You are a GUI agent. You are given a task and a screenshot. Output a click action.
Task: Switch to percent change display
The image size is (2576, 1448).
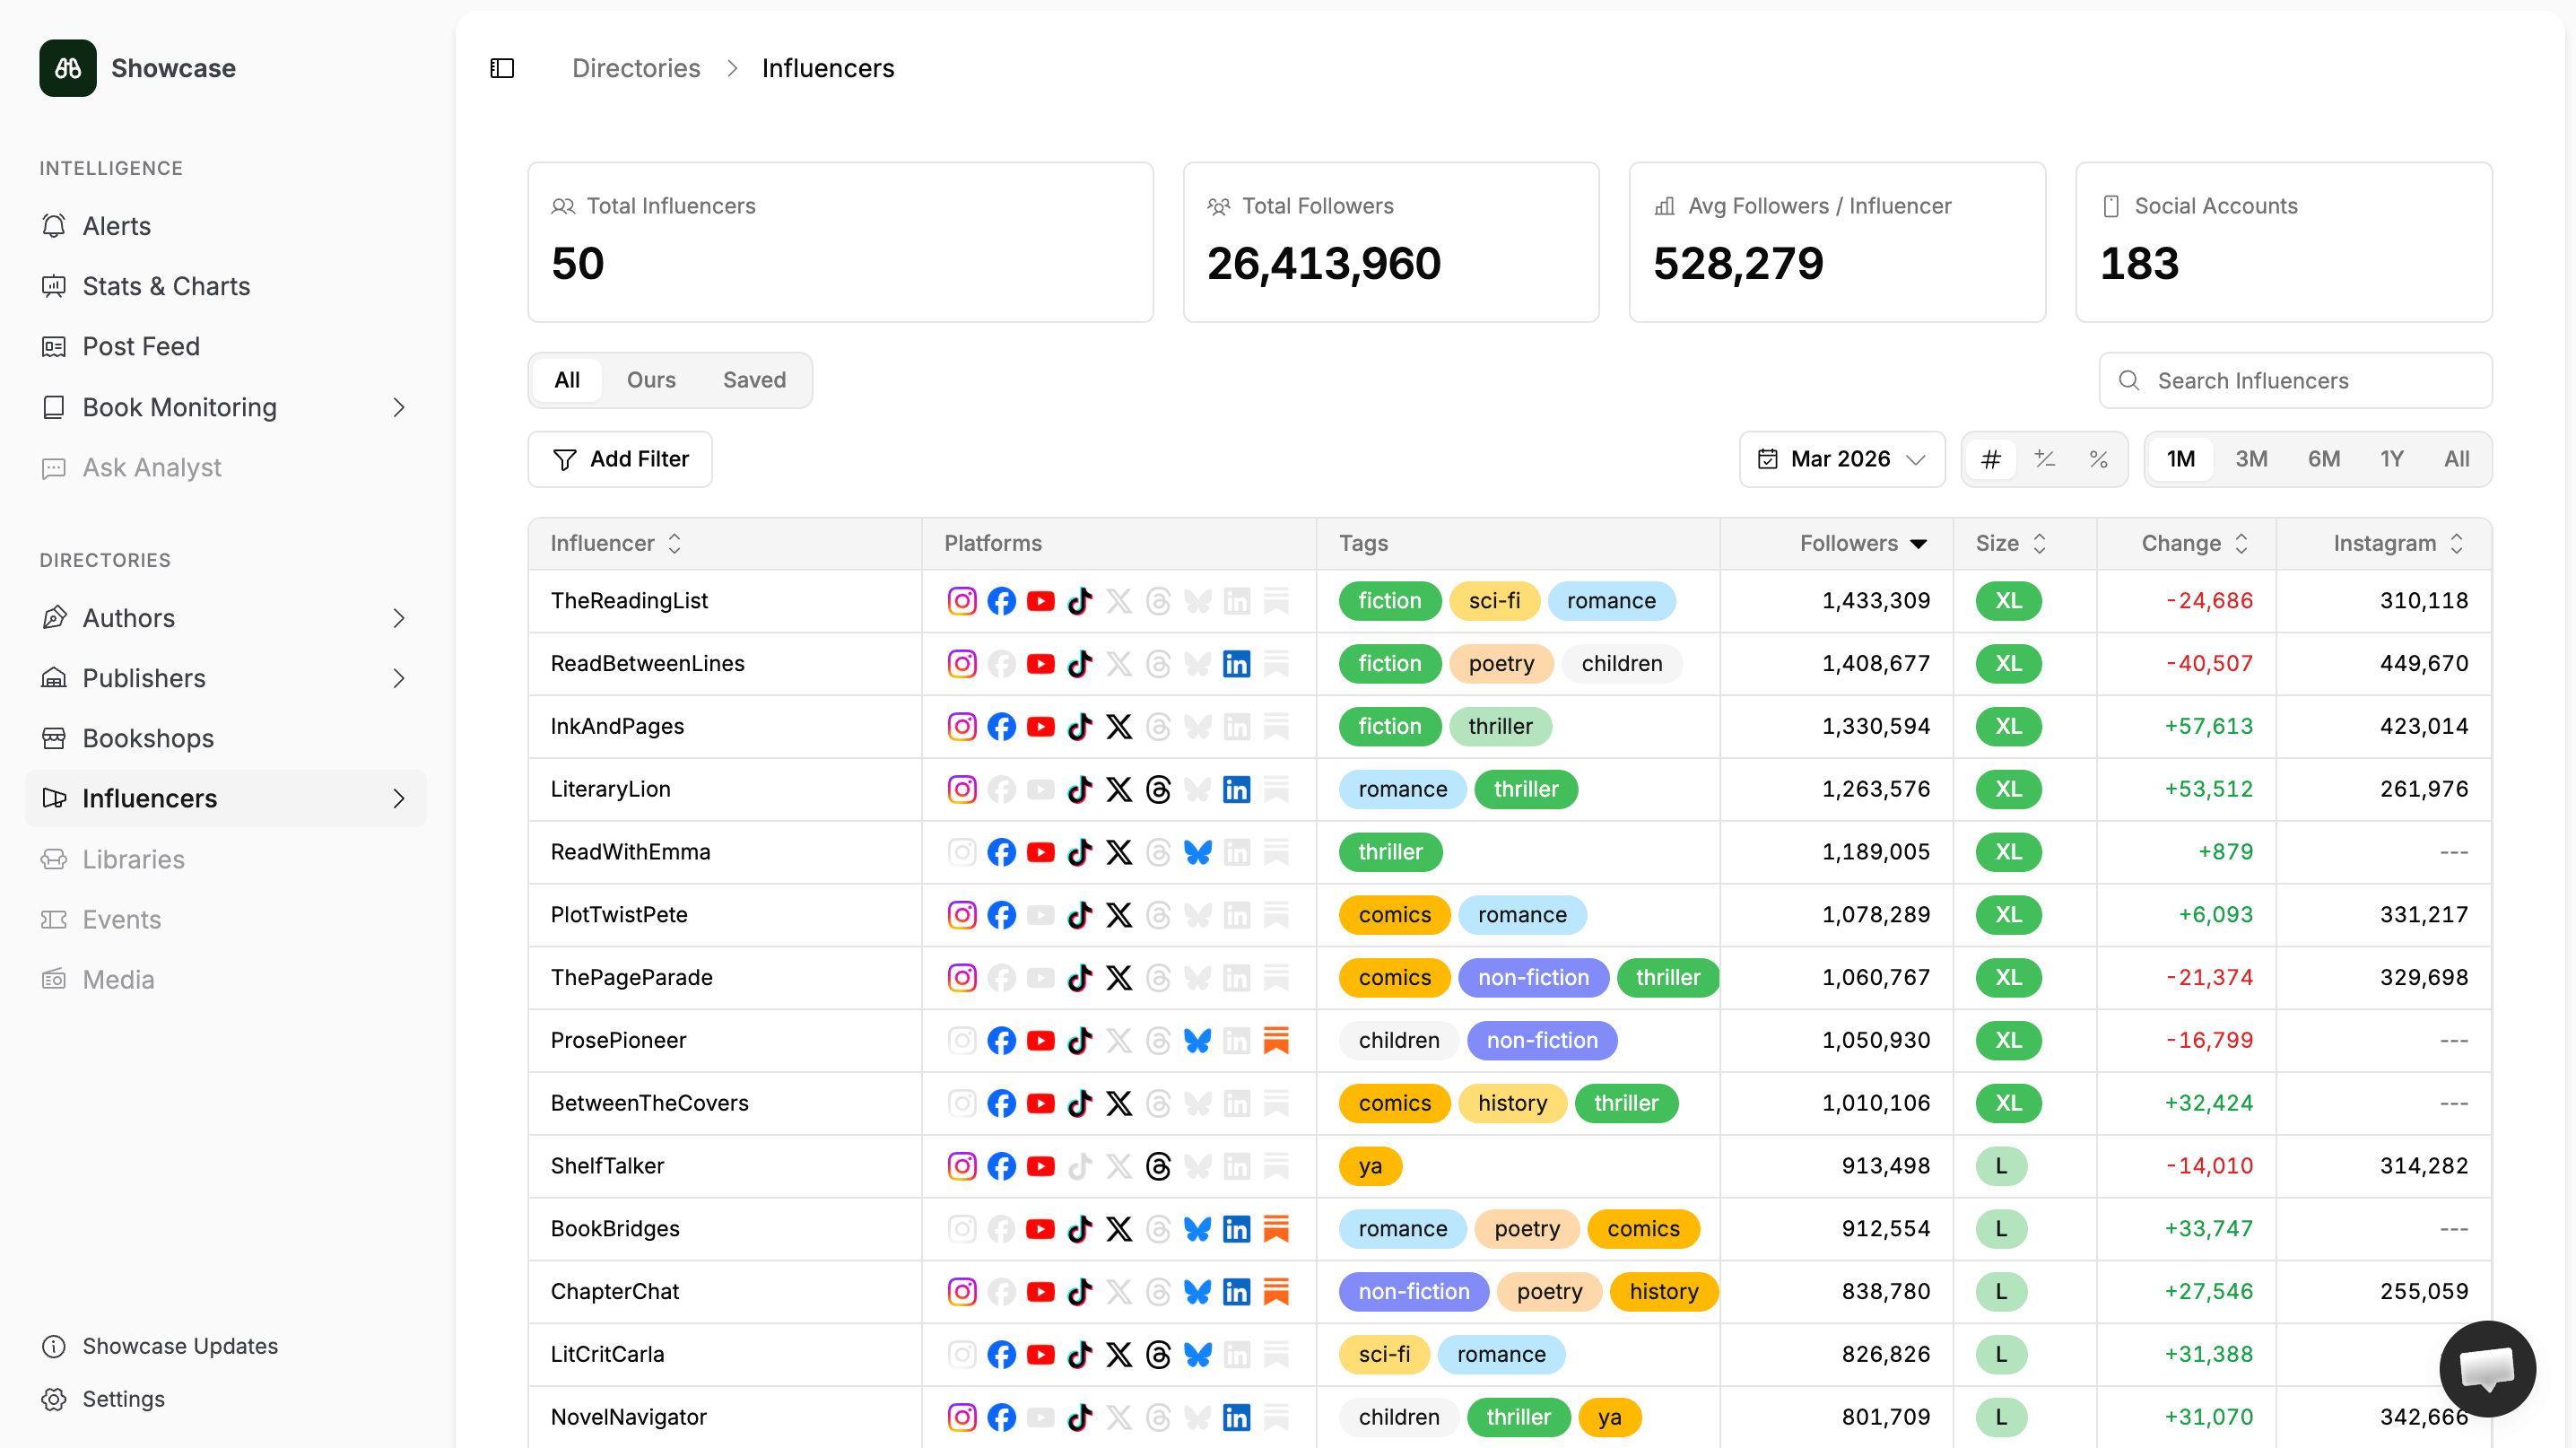pos(2098,459)
